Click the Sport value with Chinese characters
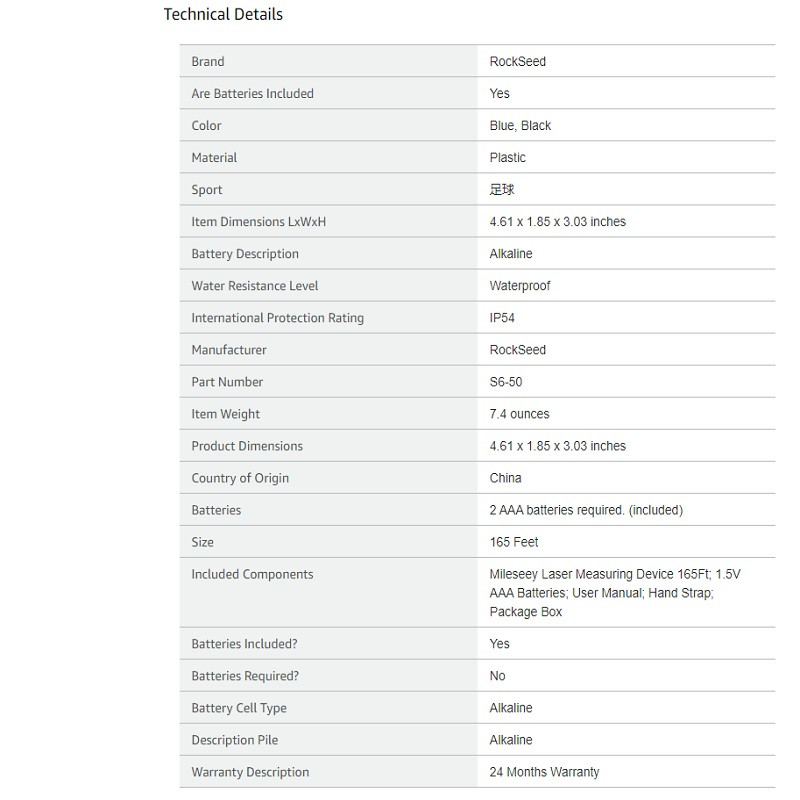This screenshot has height=800, width=800. point(502,189)
